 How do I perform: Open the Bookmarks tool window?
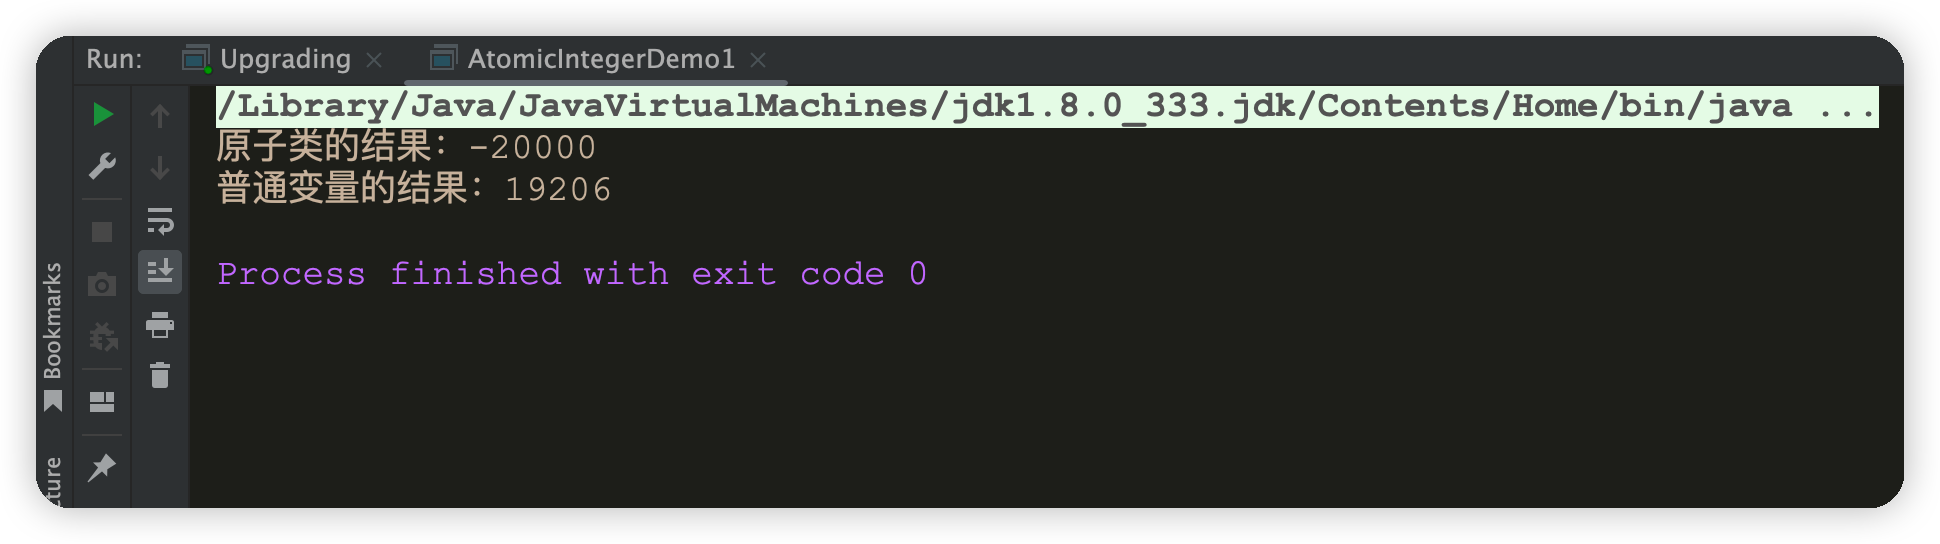click(53, 336)
